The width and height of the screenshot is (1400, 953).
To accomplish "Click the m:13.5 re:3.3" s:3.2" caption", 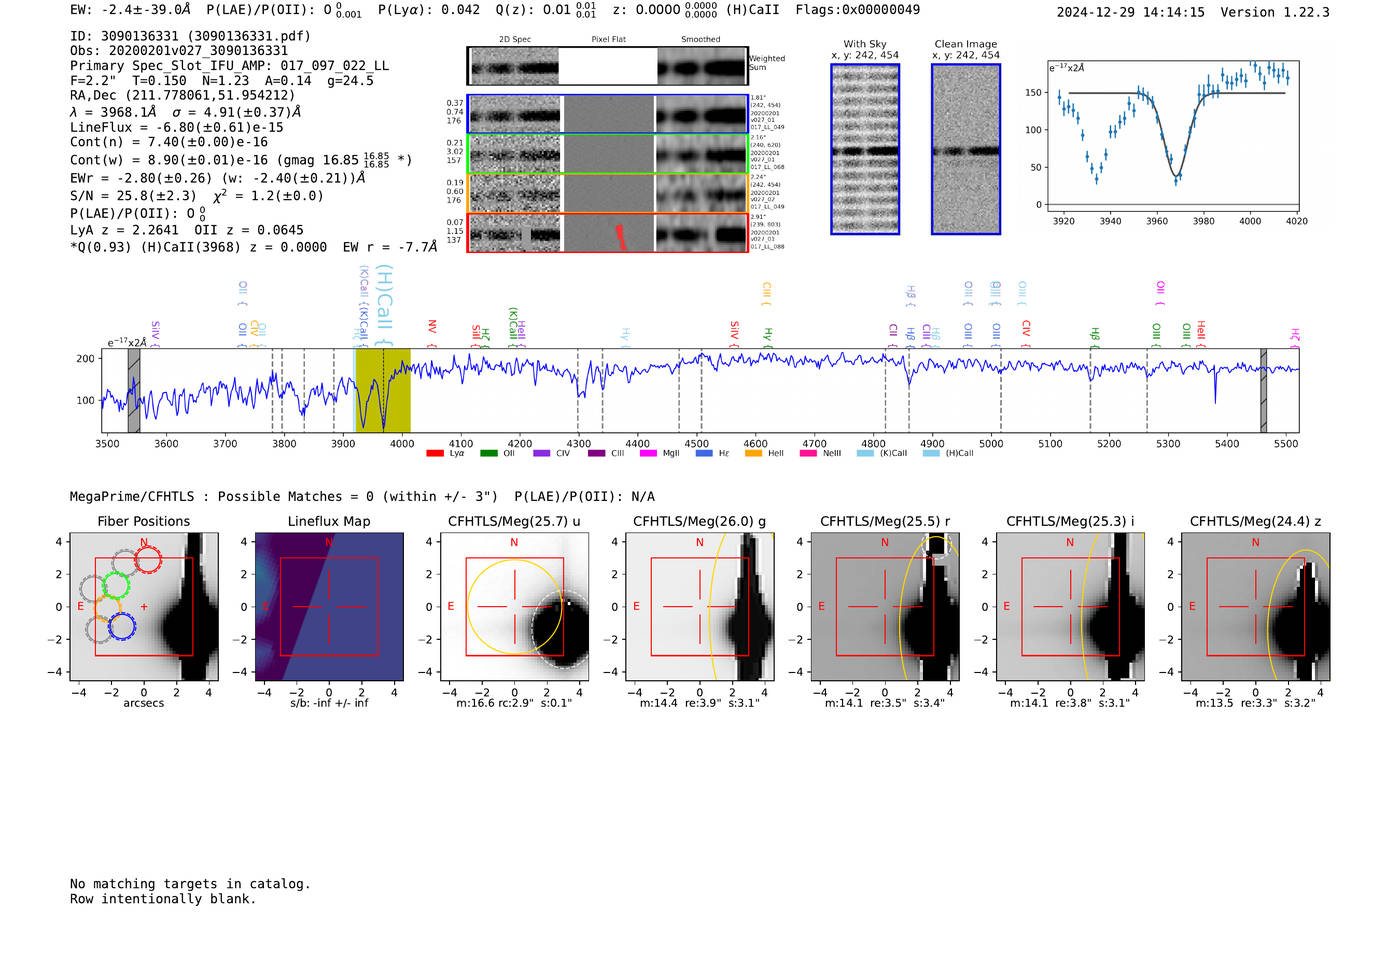I will coord(1255,703).
